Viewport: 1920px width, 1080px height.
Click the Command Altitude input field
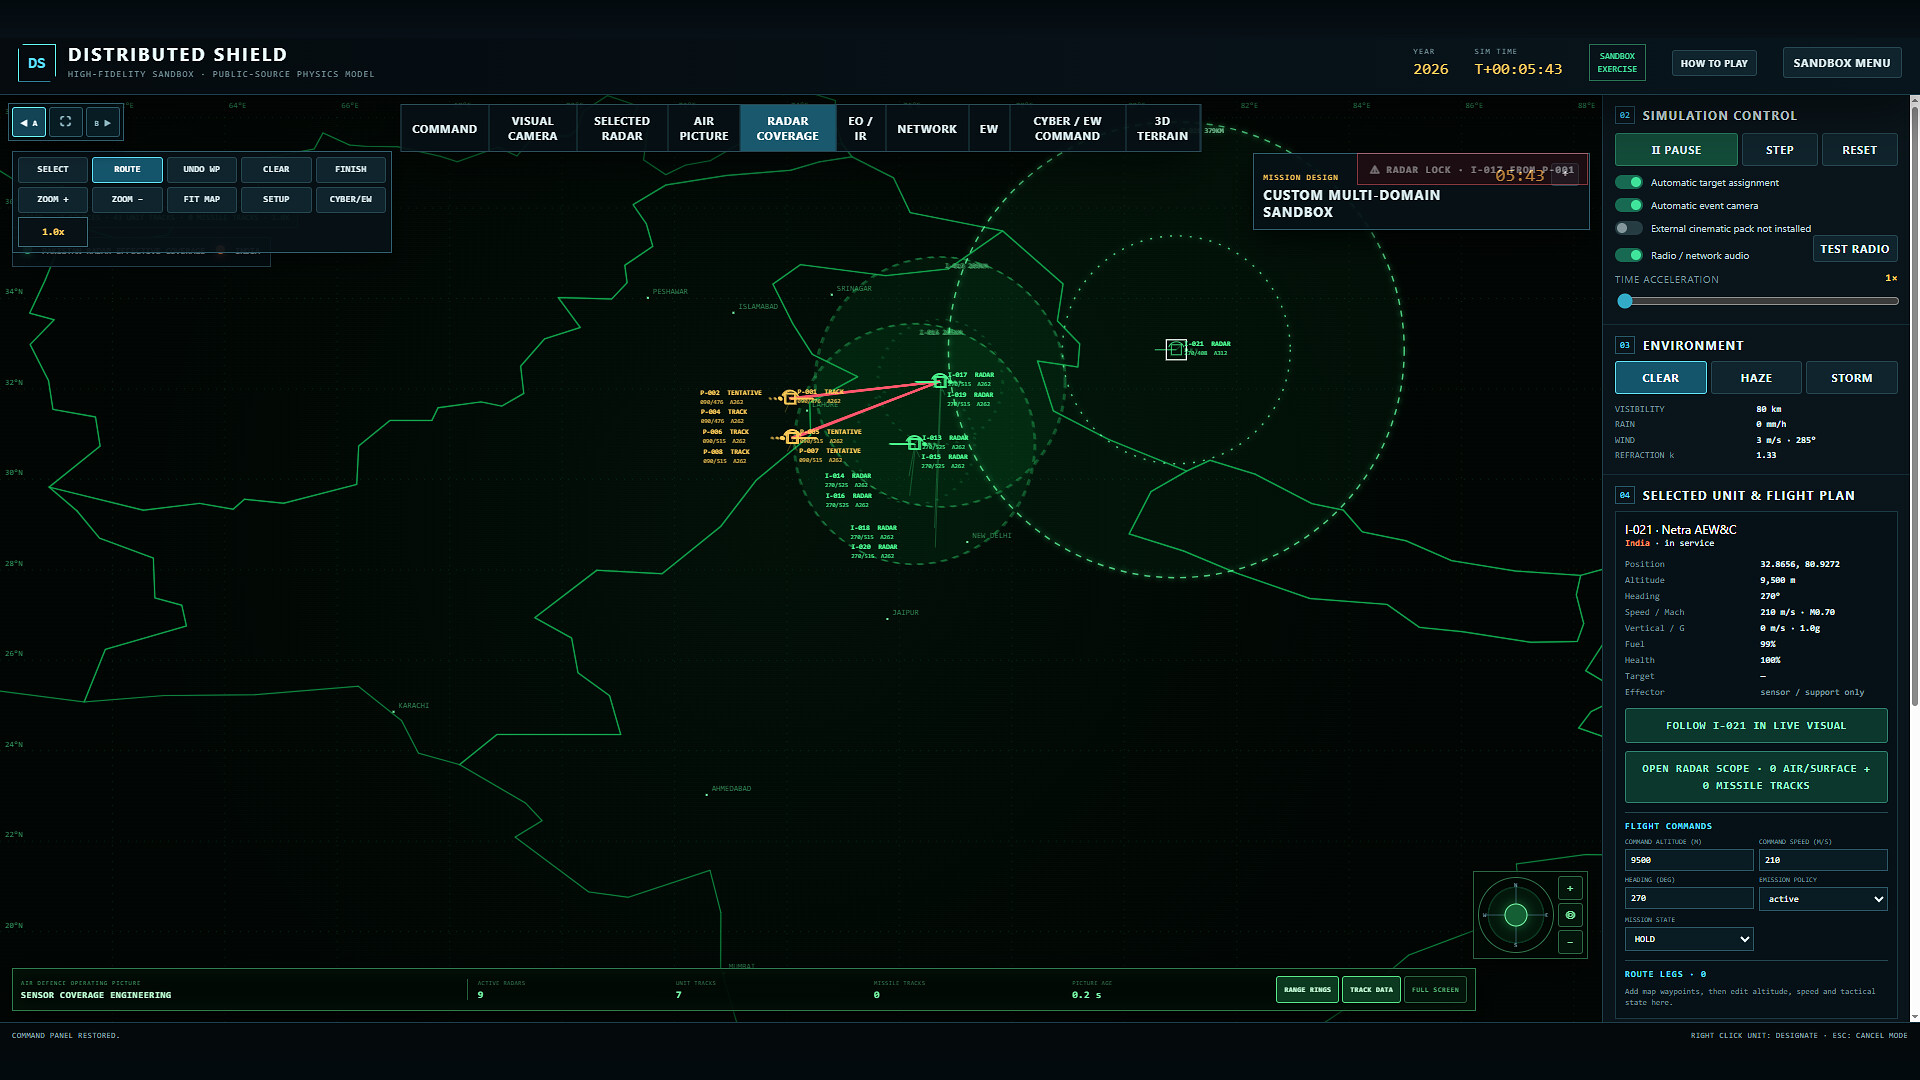[x=1689, y=860]
